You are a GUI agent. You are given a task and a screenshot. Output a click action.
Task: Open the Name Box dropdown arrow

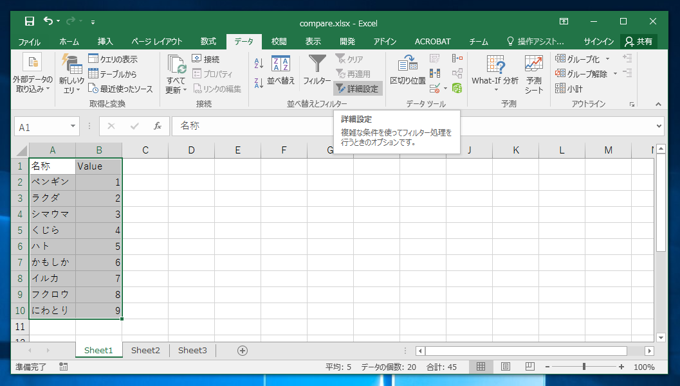pyautogui.click(x=73, y=126)
